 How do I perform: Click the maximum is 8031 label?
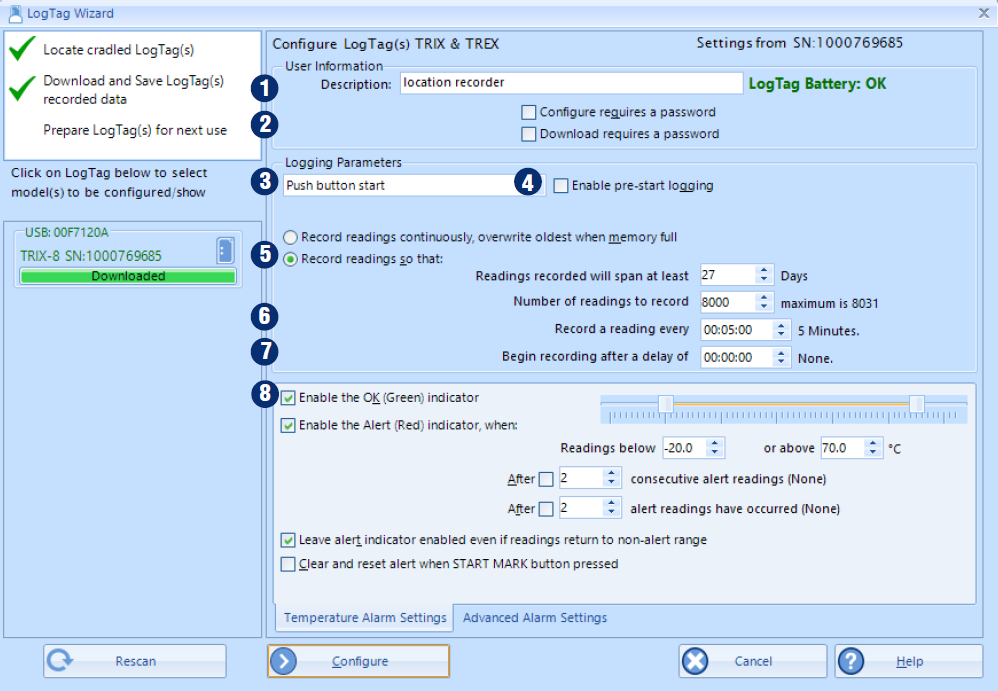(829, 304)
